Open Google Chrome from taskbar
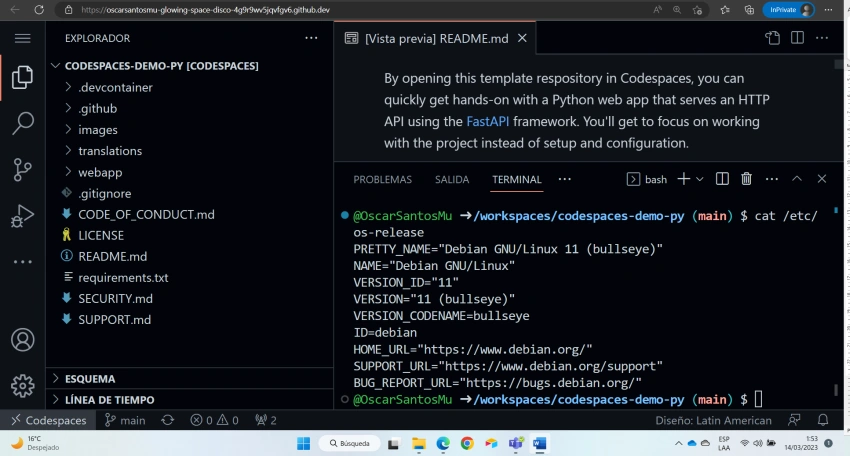The width and height of the screenshot is (850, 456). point(467,444)
